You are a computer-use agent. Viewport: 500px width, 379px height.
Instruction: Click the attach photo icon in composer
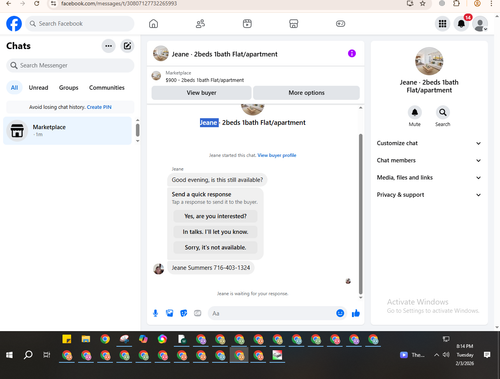(x=170, y=313)
